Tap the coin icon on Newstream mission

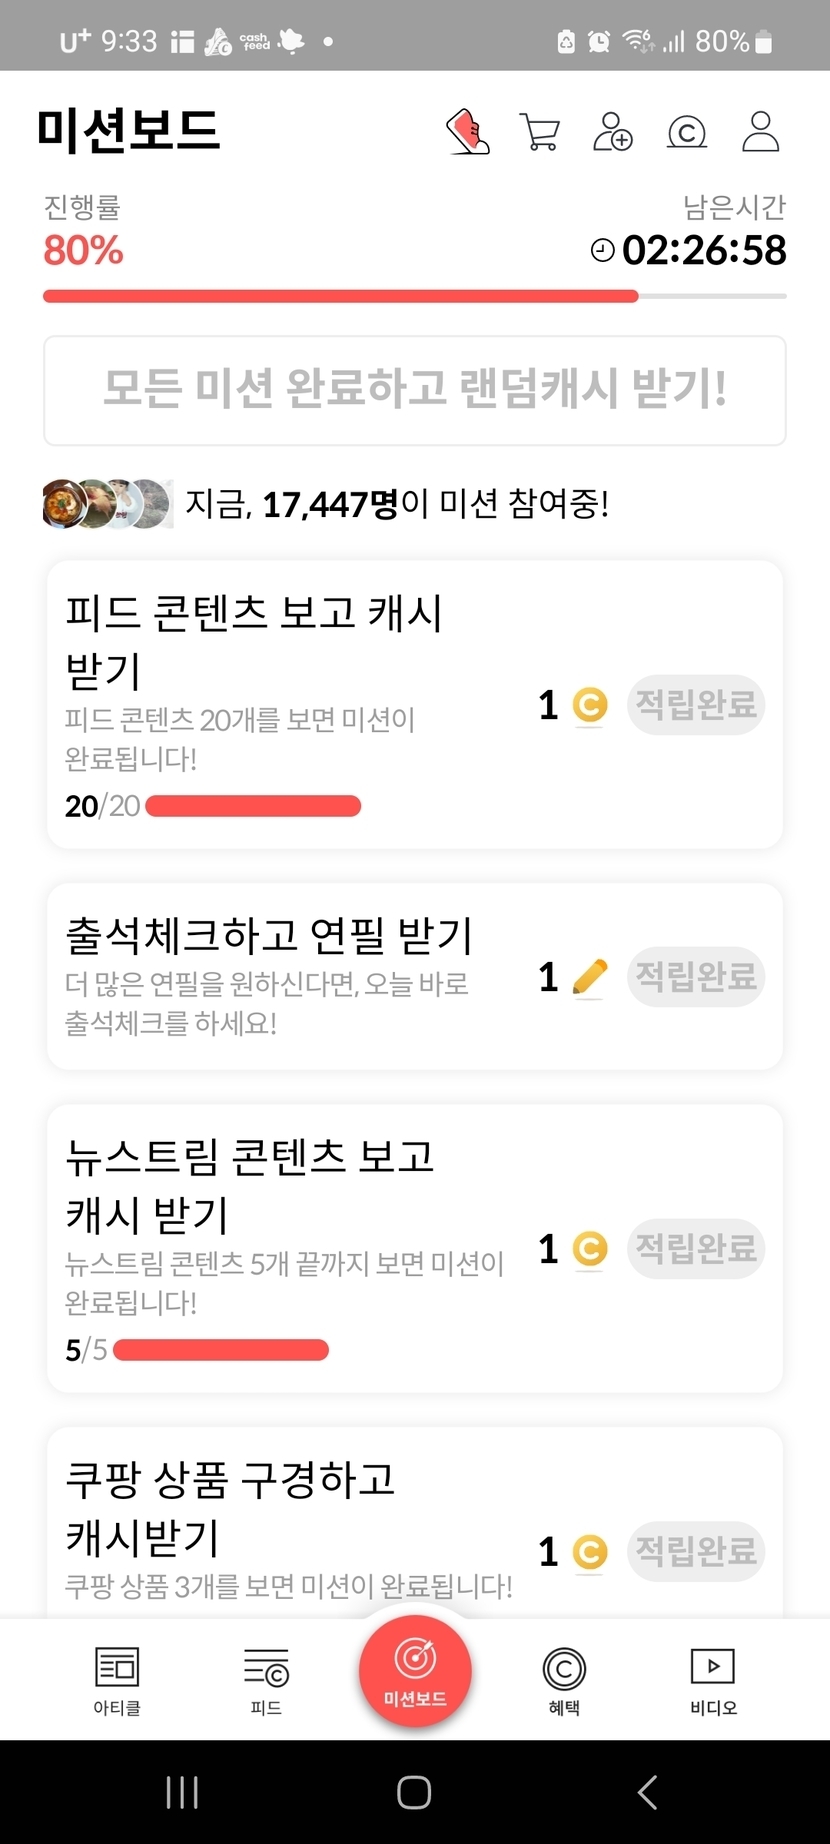pyautogui.click(x=590, y=1249)
